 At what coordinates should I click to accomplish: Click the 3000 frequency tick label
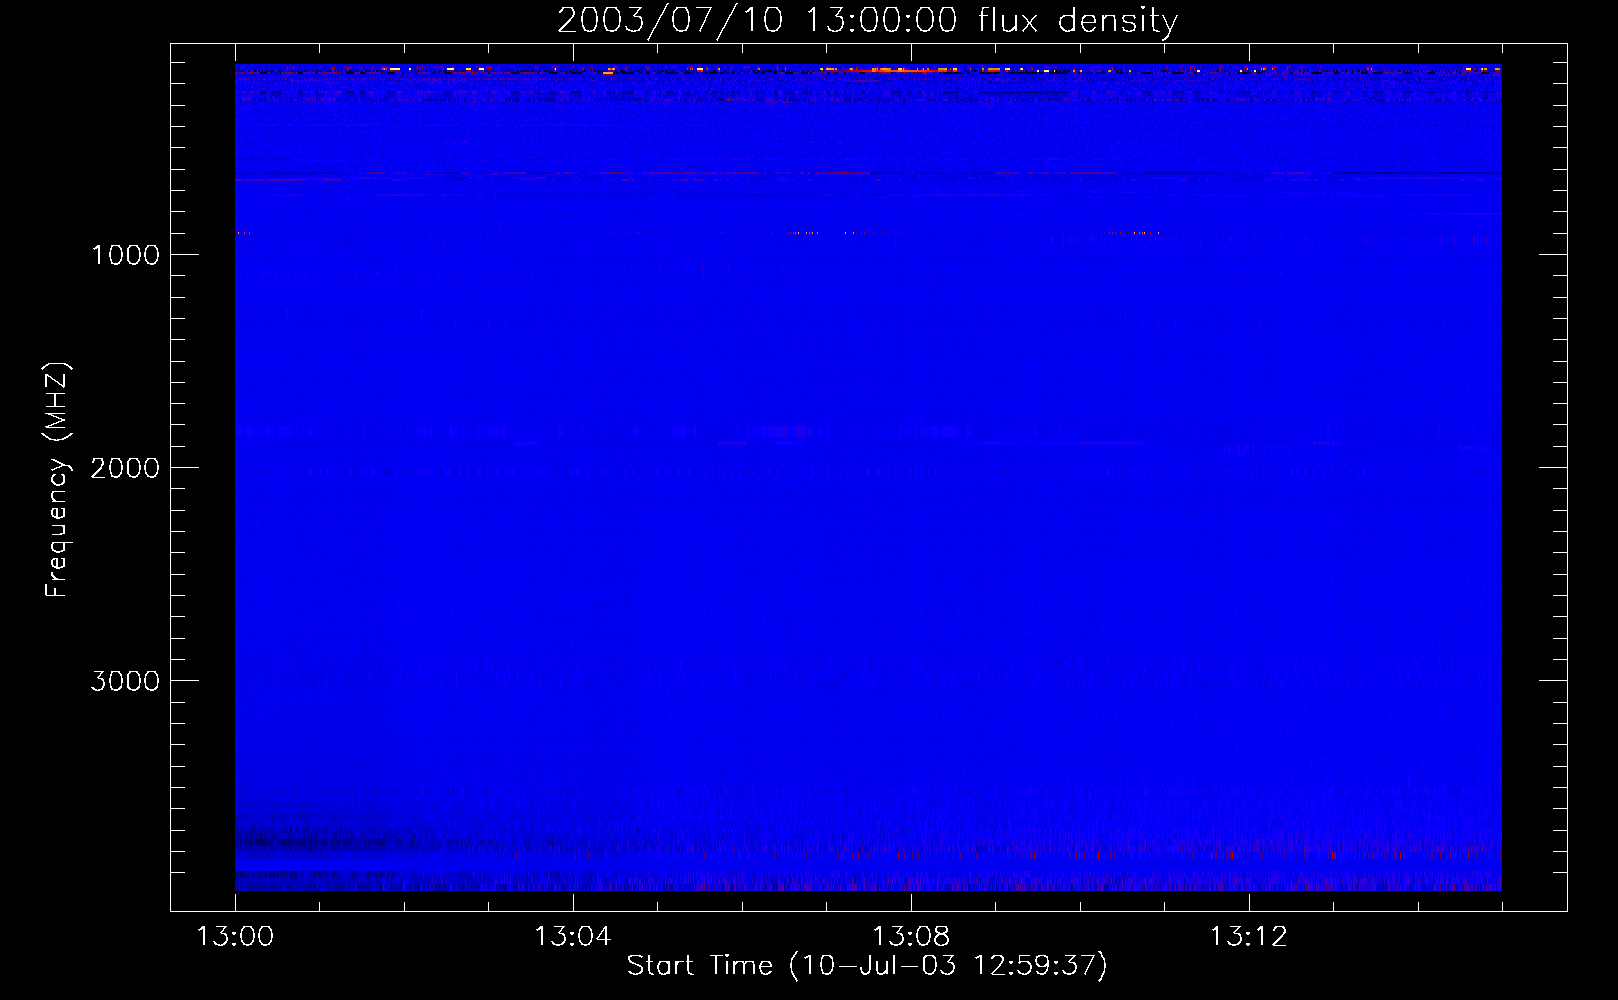coord(125,681)
